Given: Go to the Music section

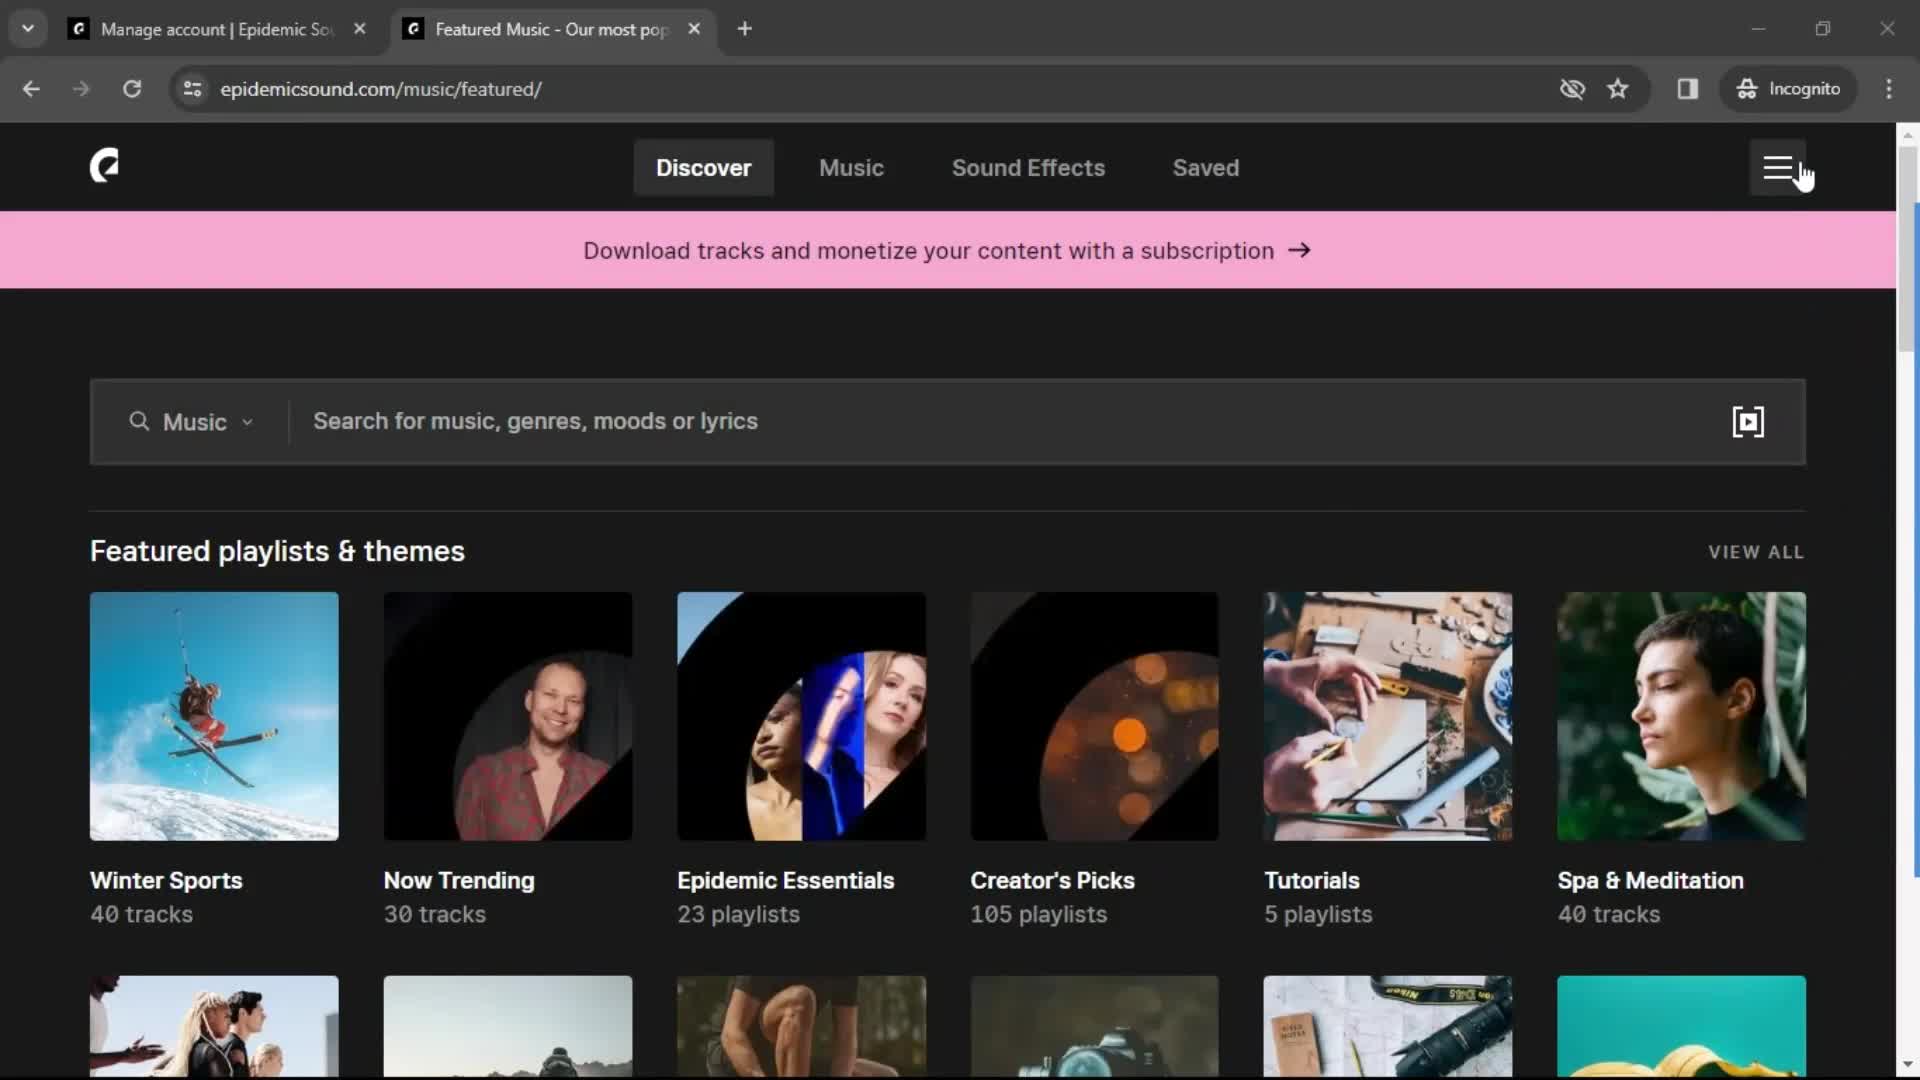Looking at the screenshot, I should pos(851,168).
